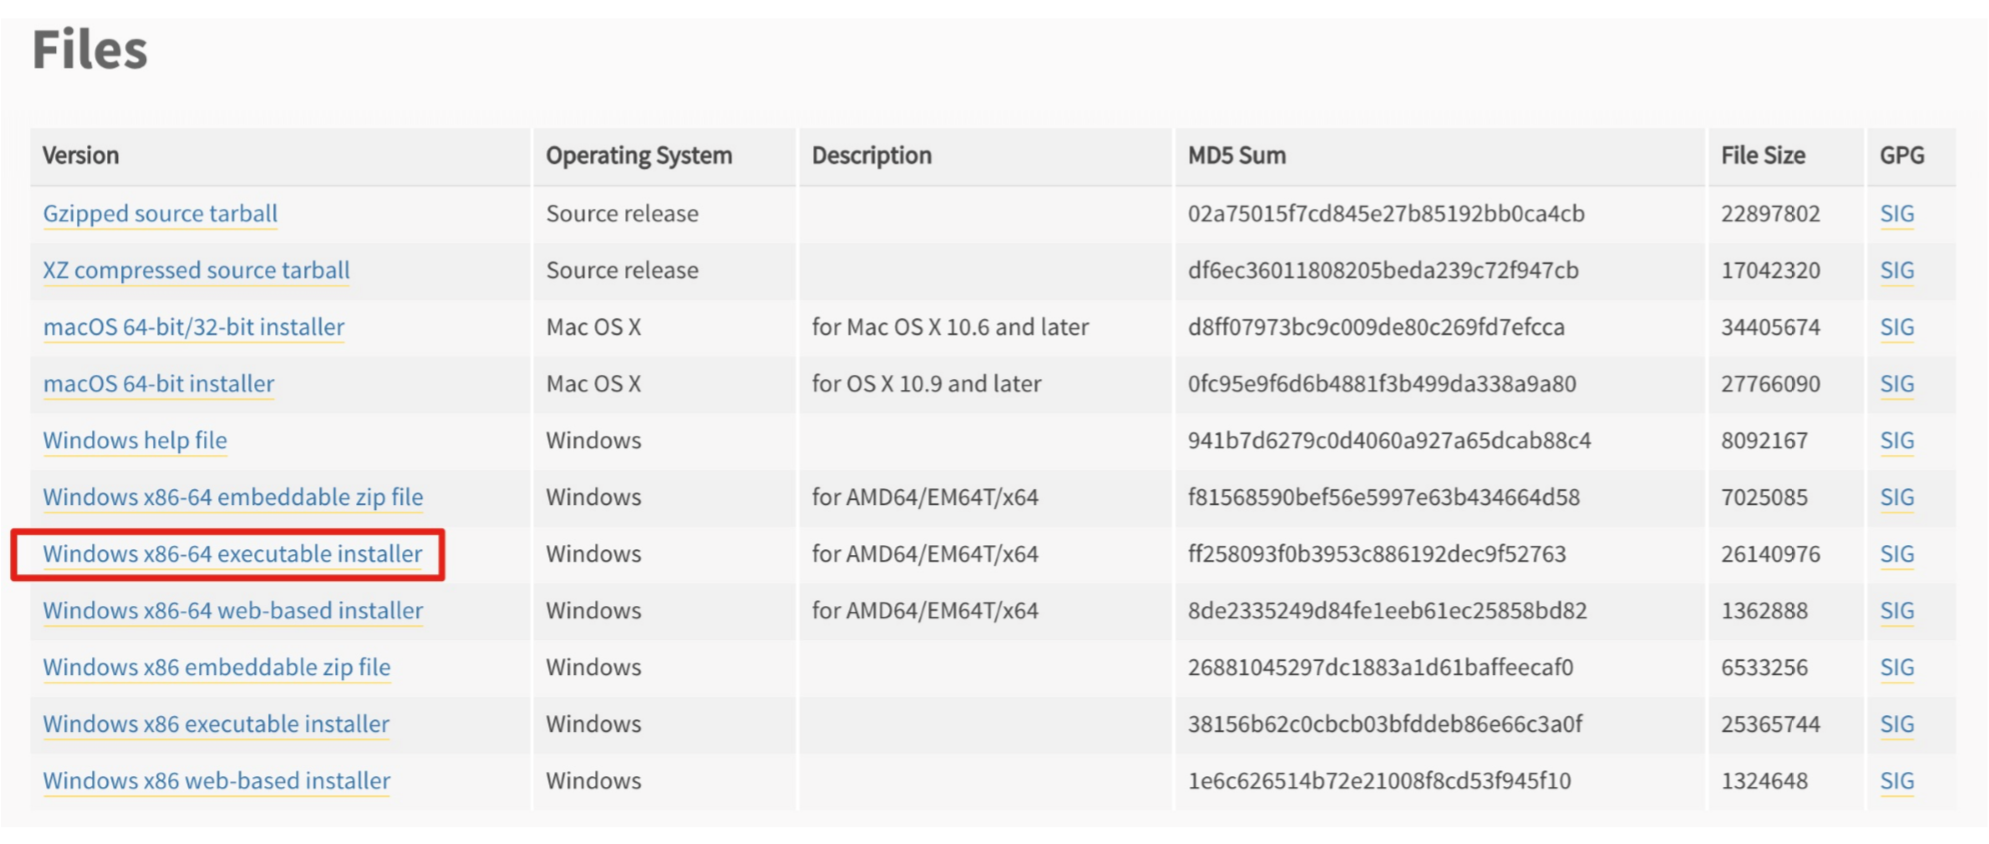
Task: Download Windows x86 web-based installer
Action: point(217,781)
